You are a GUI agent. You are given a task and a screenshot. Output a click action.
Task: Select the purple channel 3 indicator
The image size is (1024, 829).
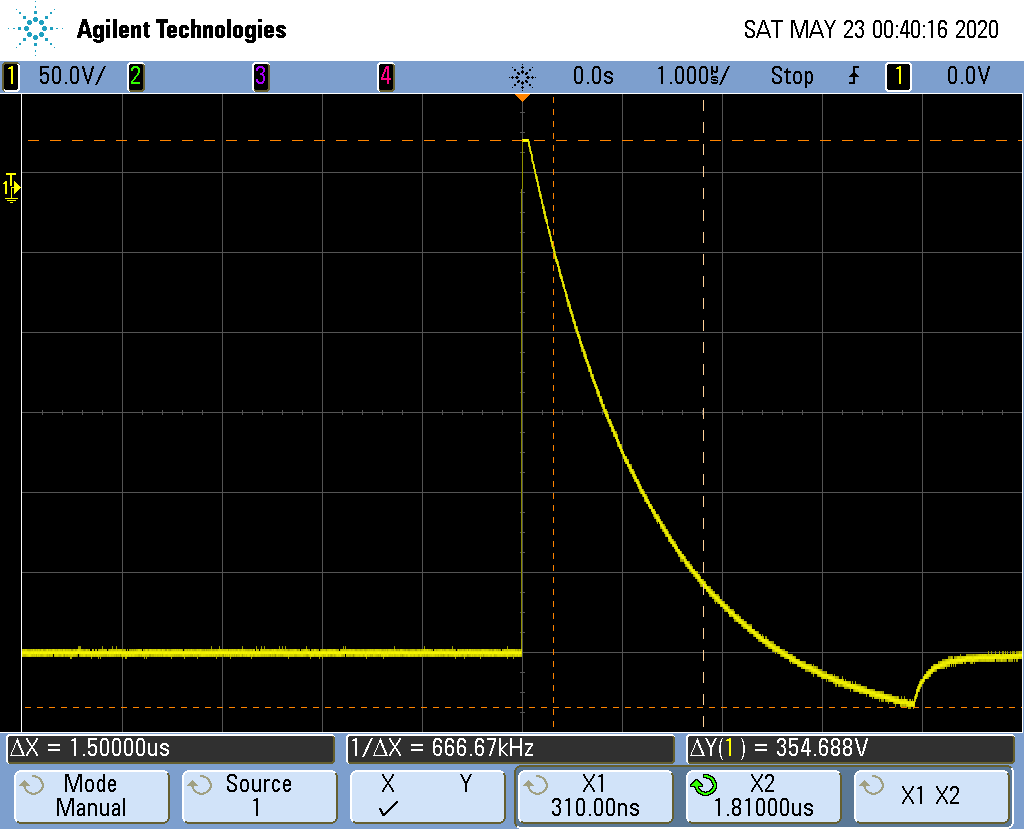260,76
